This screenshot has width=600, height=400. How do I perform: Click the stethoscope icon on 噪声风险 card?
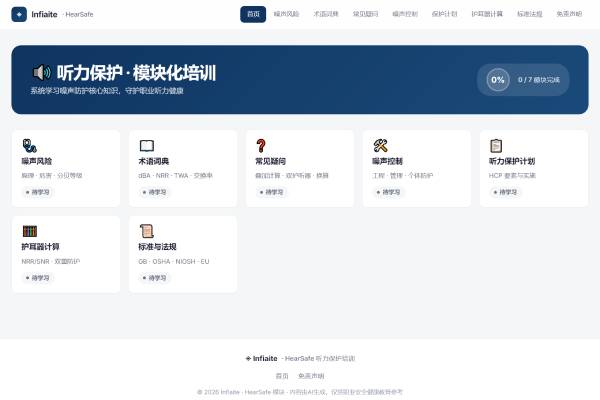(29, 145)
